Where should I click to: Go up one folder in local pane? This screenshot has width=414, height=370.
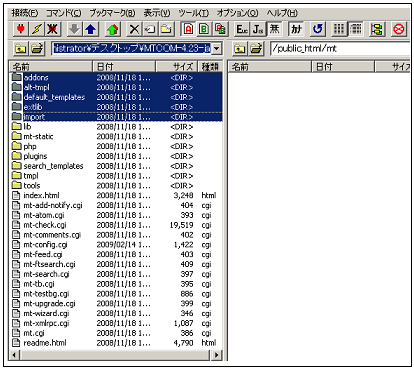point(21,49)
